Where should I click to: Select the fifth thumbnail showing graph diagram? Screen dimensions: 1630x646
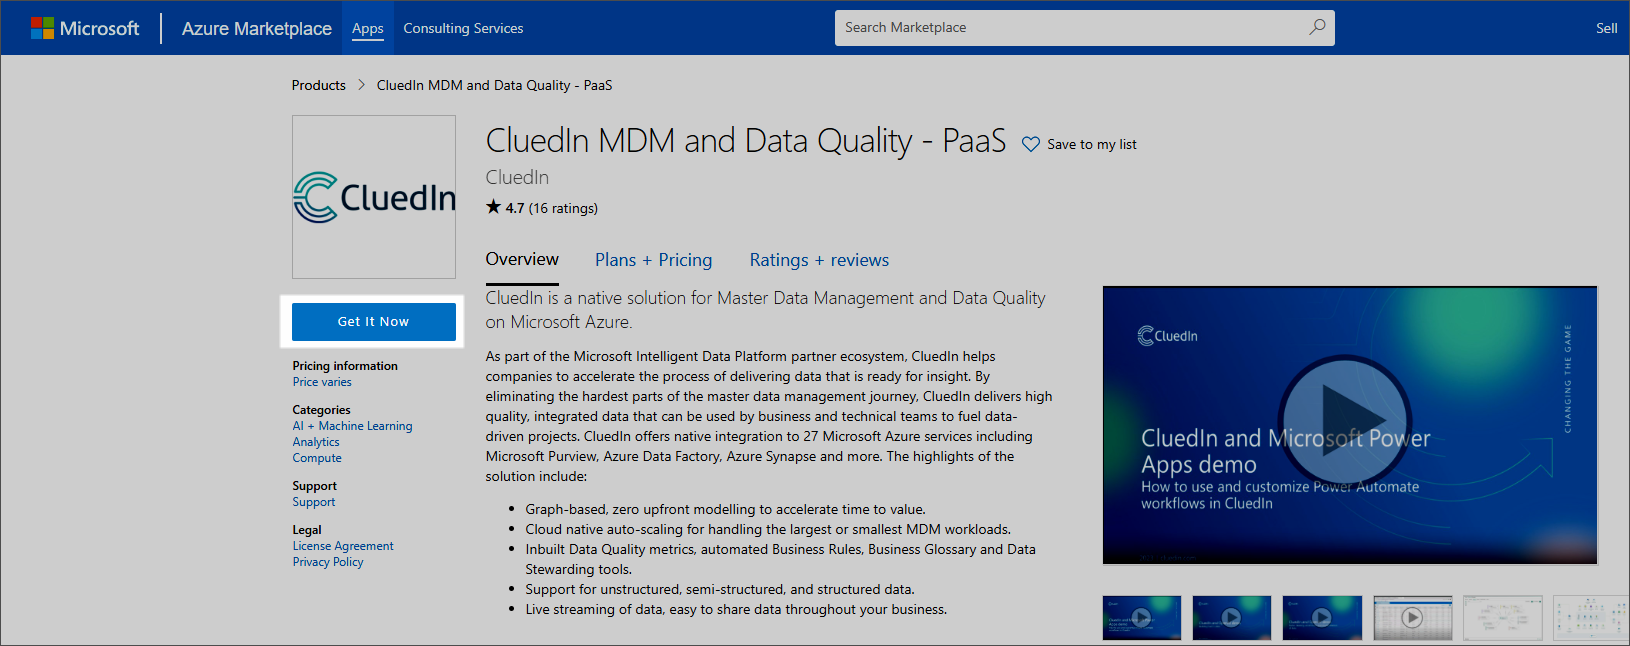1502,617
